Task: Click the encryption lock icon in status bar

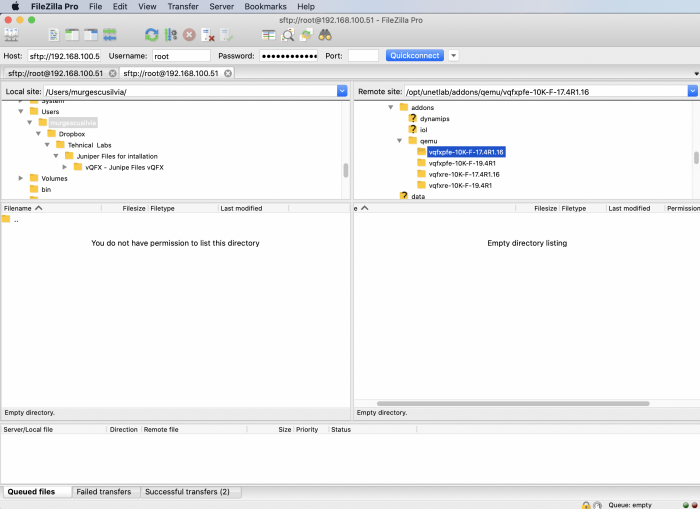Action: (586, 505)
